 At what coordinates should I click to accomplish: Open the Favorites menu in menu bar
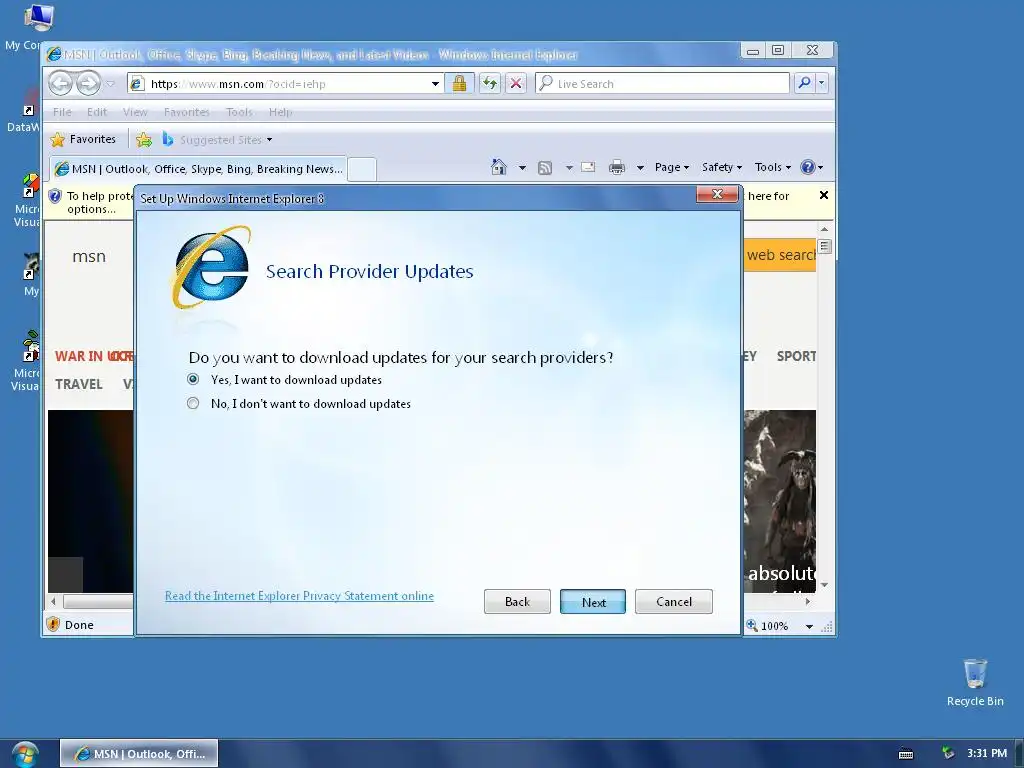(x=187, y=112)
